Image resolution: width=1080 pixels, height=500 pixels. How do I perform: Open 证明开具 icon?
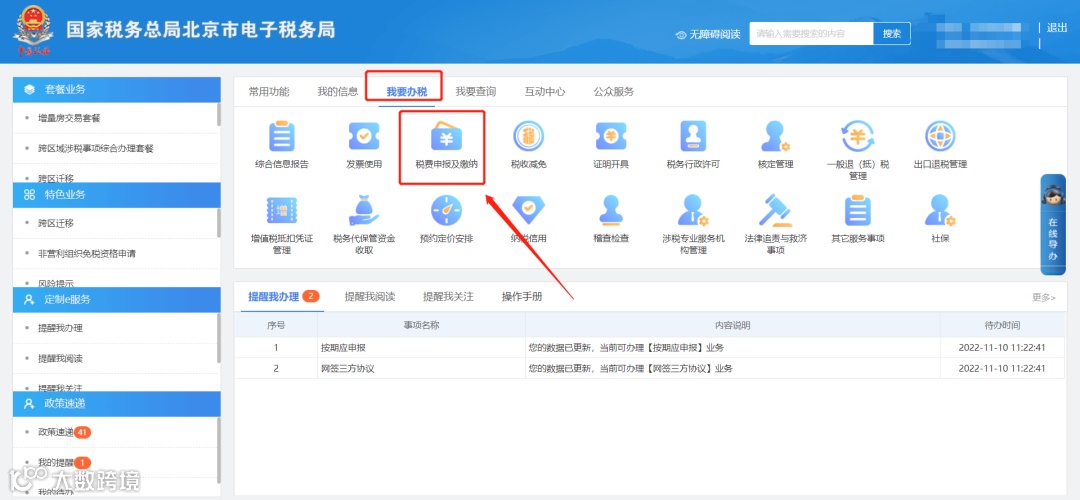pyautogui.click(x=611, y=136)
